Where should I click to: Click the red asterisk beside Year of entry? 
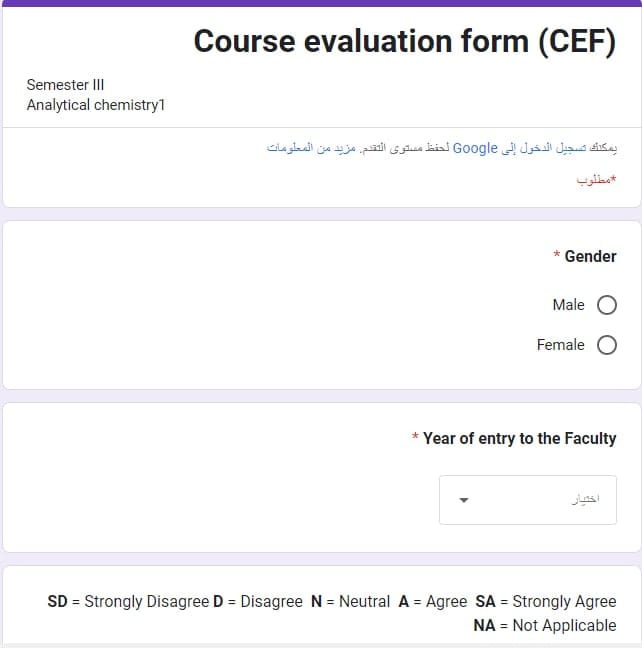[x=415, y=438]
